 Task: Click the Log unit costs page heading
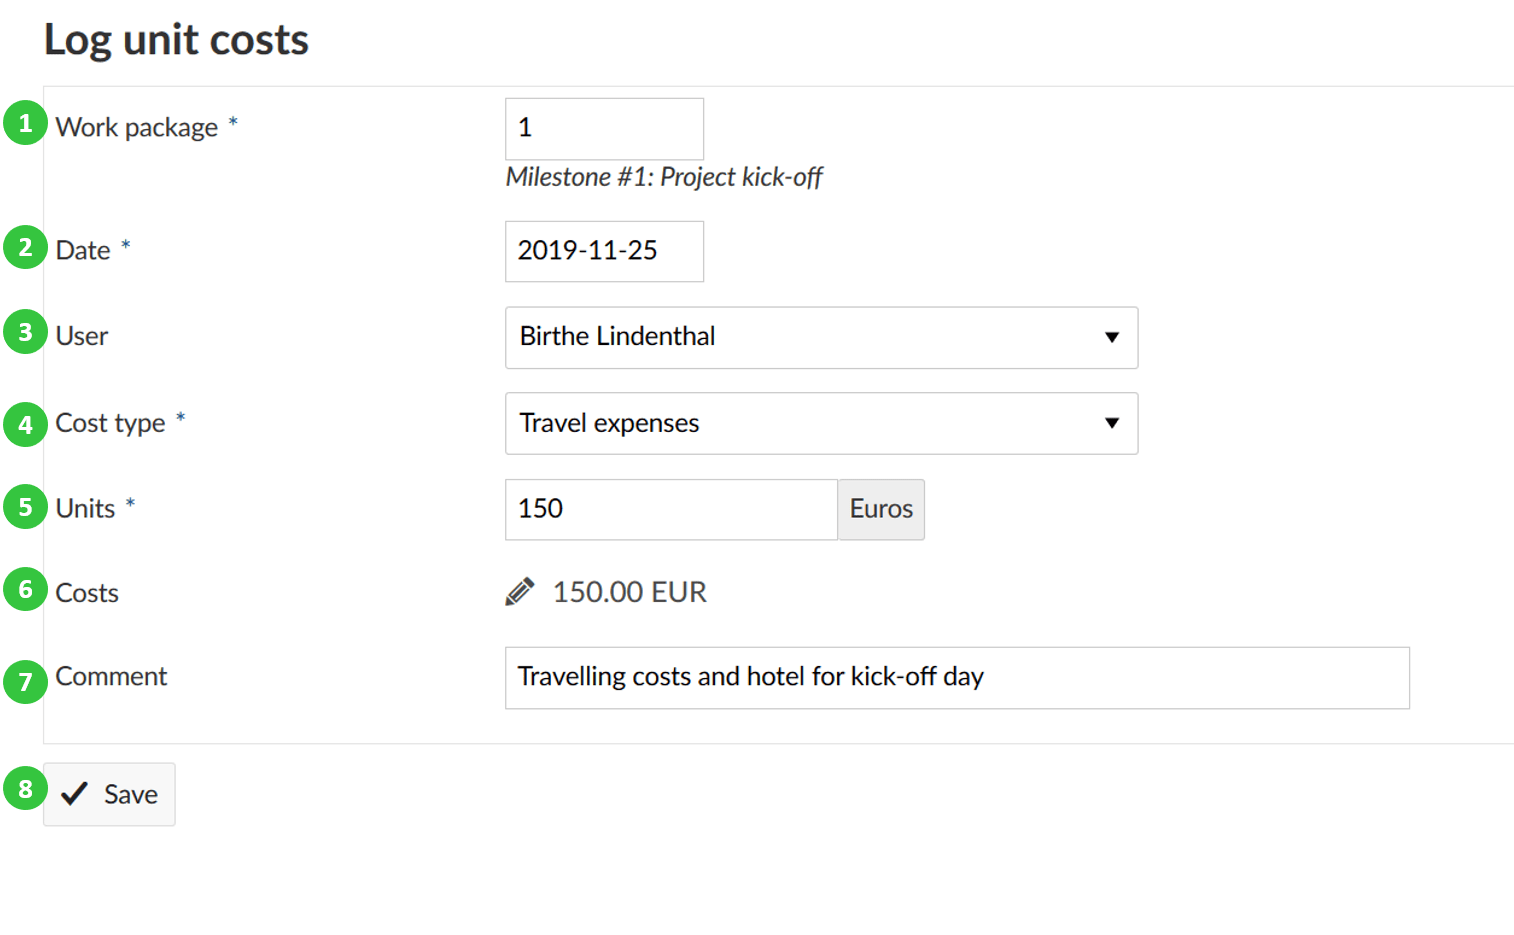click(x=176, y=40)
